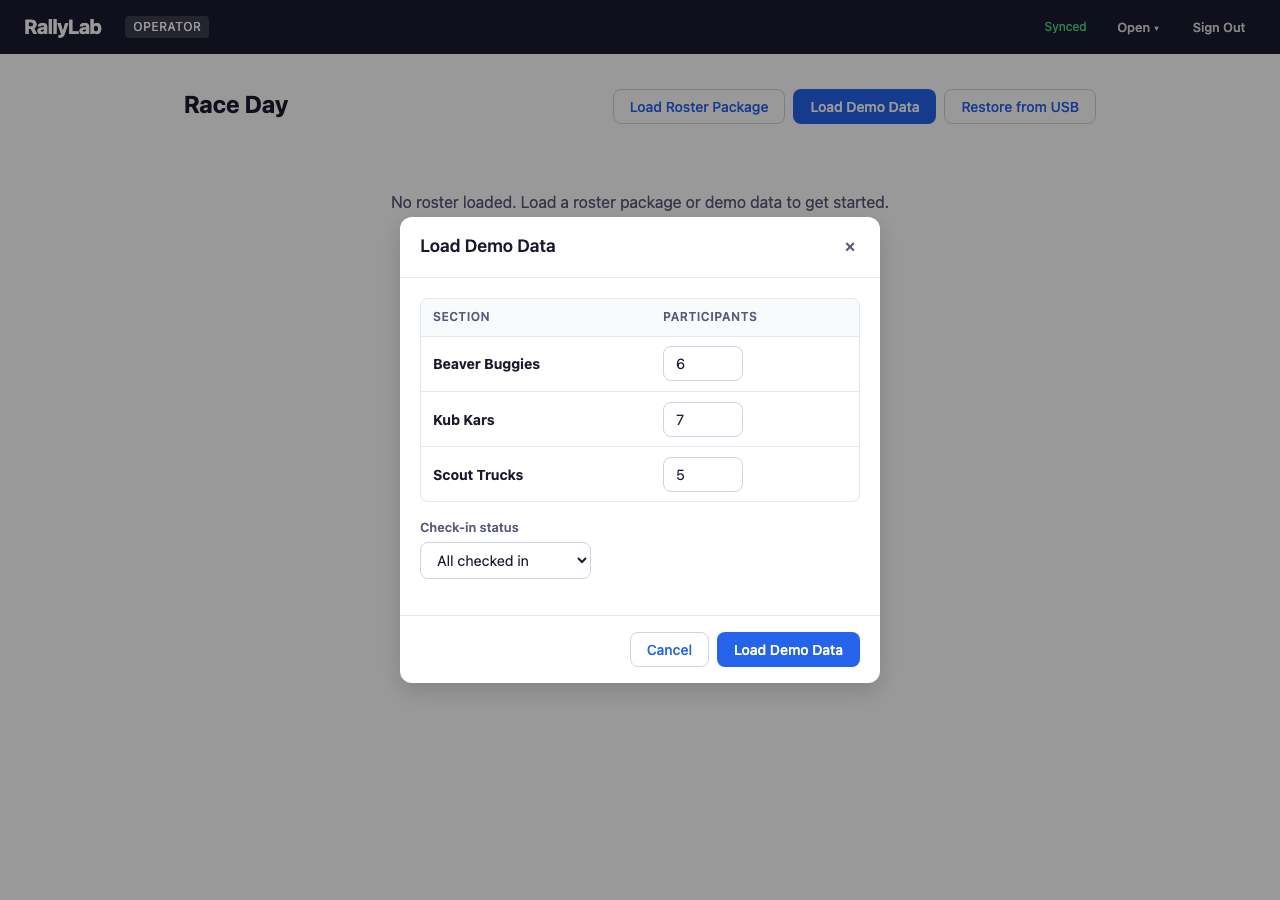Image resolution: width=1280 pixels, height=900 pixels.
Task: Click the Race Day page title
Action: tap(236, 104)
